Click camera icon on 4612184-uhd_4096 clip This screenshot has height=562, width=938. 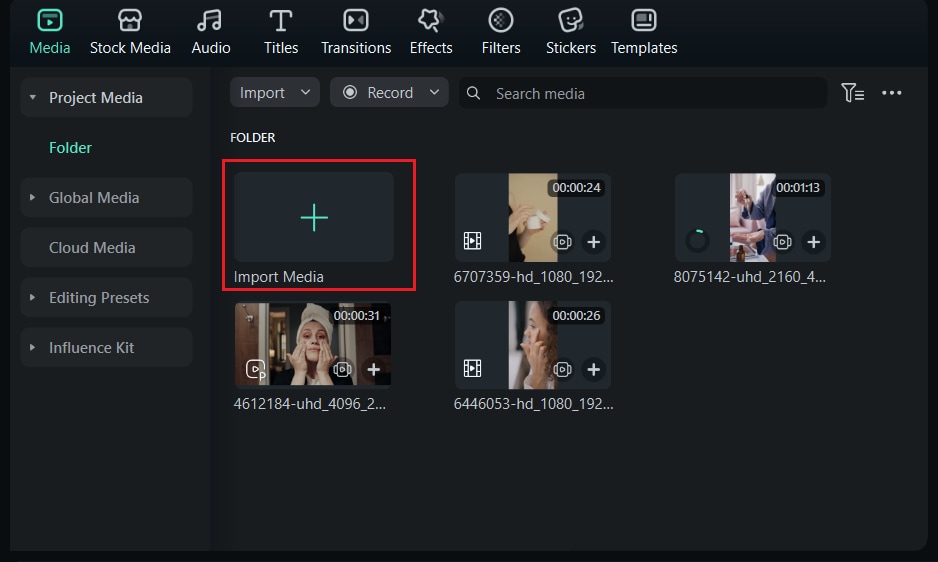pyautogui.click(x=342, y=369)
